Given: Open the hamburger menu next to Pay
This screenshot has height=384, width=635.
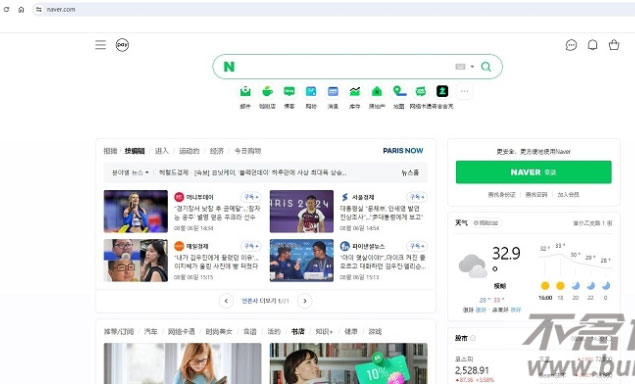Looking at the screenshot, I should pyautogui.click(x=100, y=45).
